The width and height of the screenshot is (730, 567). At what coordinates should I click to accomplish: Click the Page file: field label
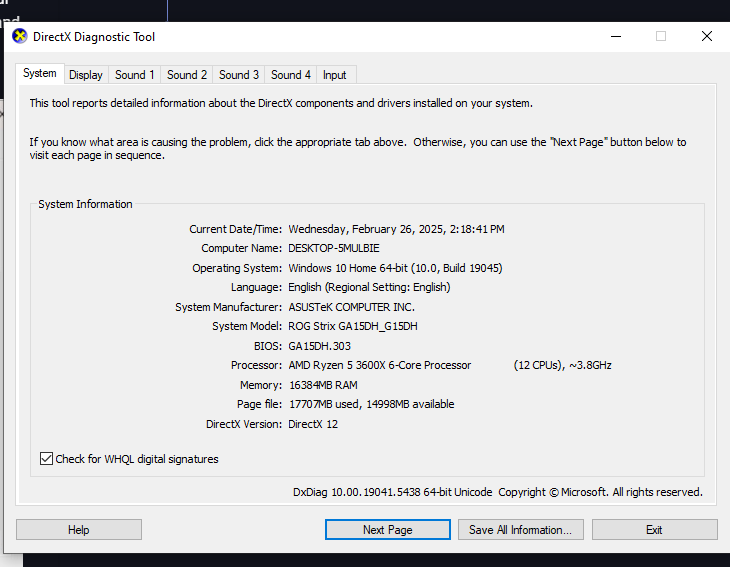[x=259, y=404]
